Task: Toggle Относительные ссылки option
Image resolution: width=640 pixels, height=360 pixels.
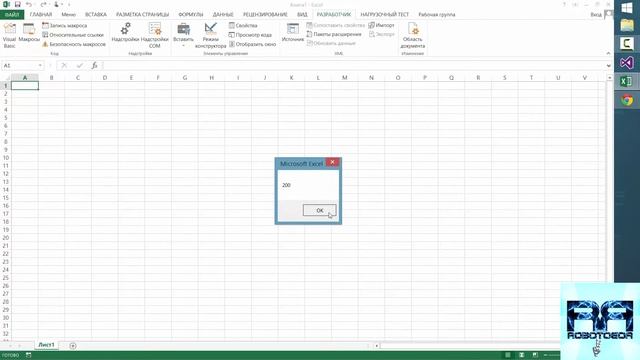Action: [x=73, y=35]
